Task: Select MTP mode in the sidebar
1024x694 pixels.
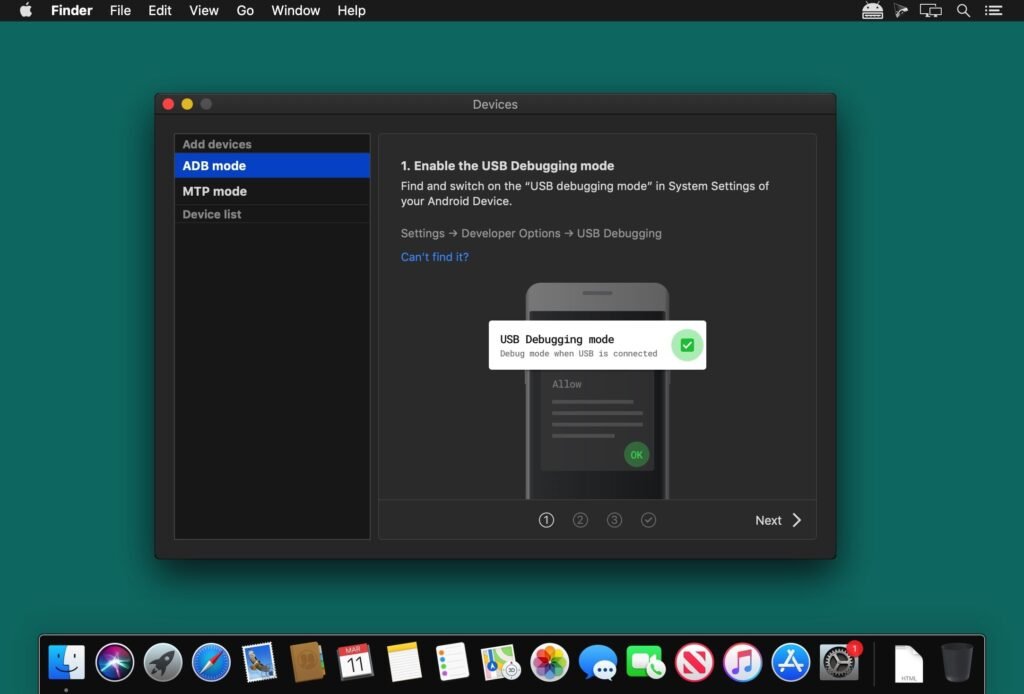Action: coord(214,191)
